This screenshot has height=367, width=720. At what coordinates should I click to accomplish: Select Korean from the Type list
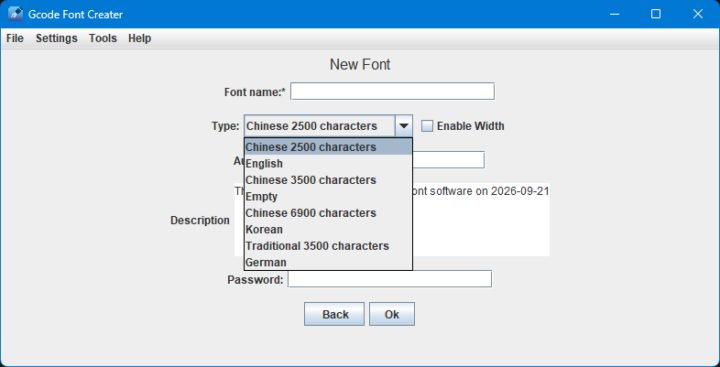(328, 230)
